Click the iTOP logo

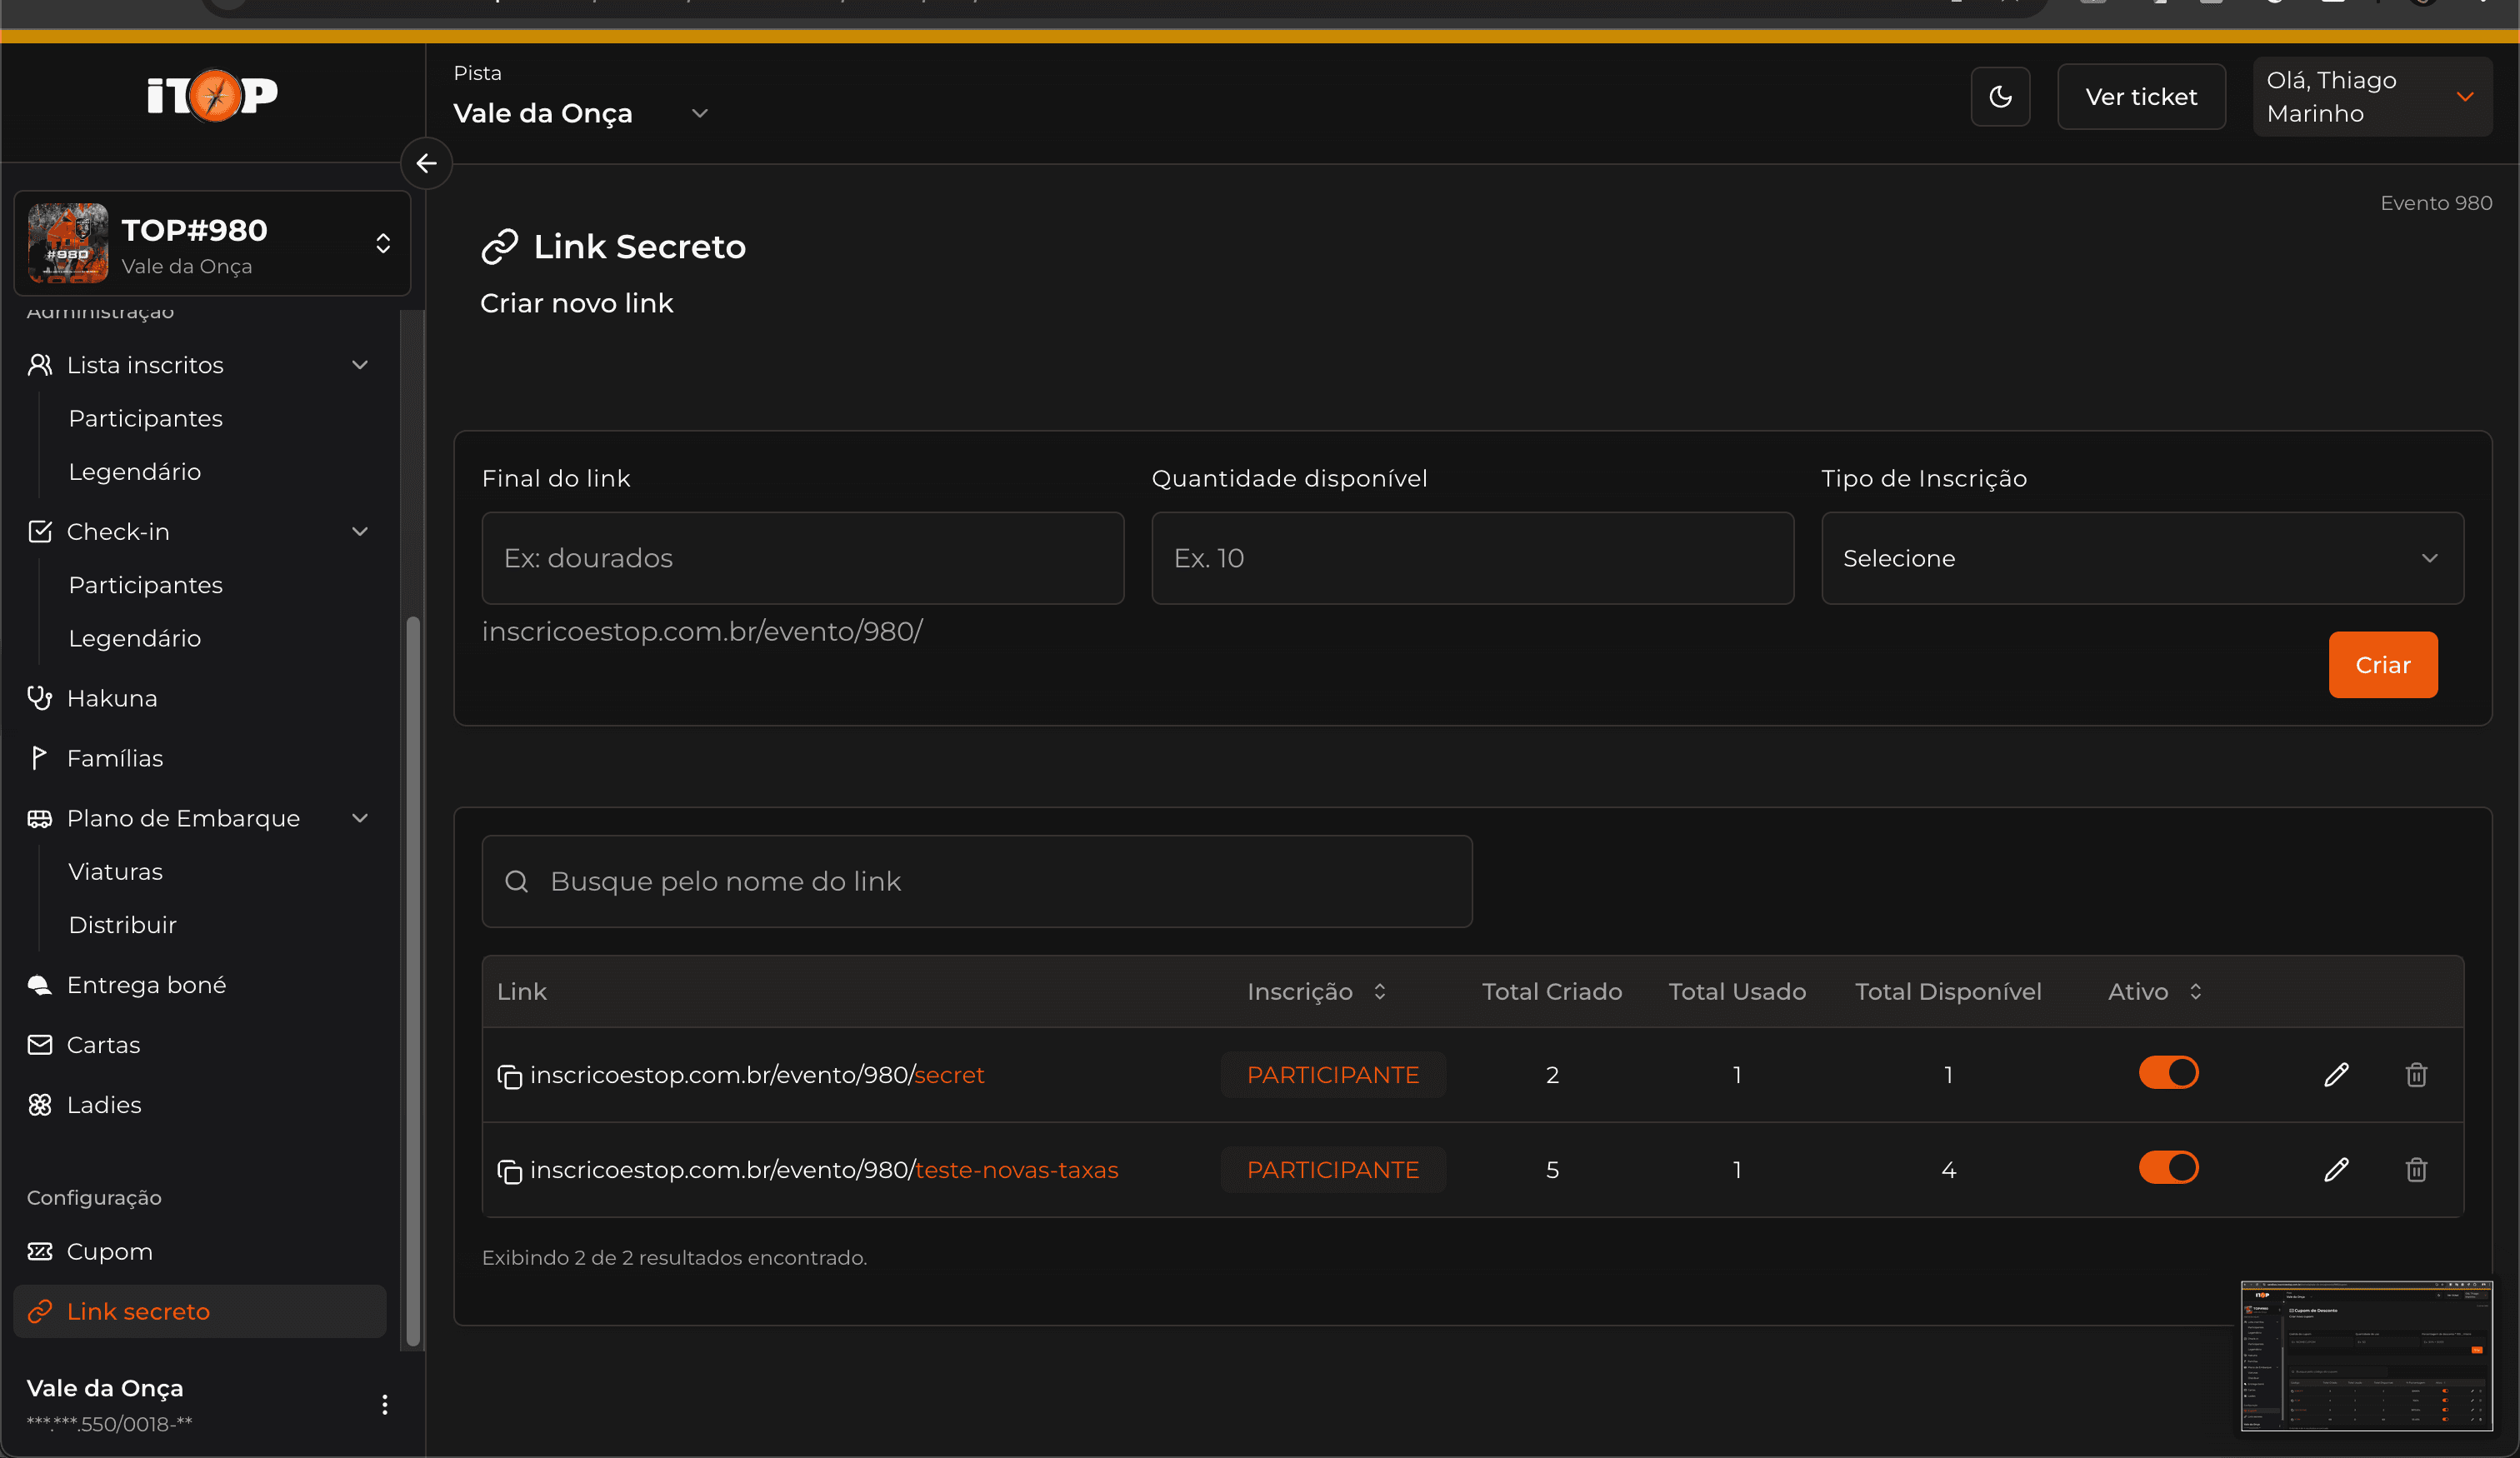212,96
